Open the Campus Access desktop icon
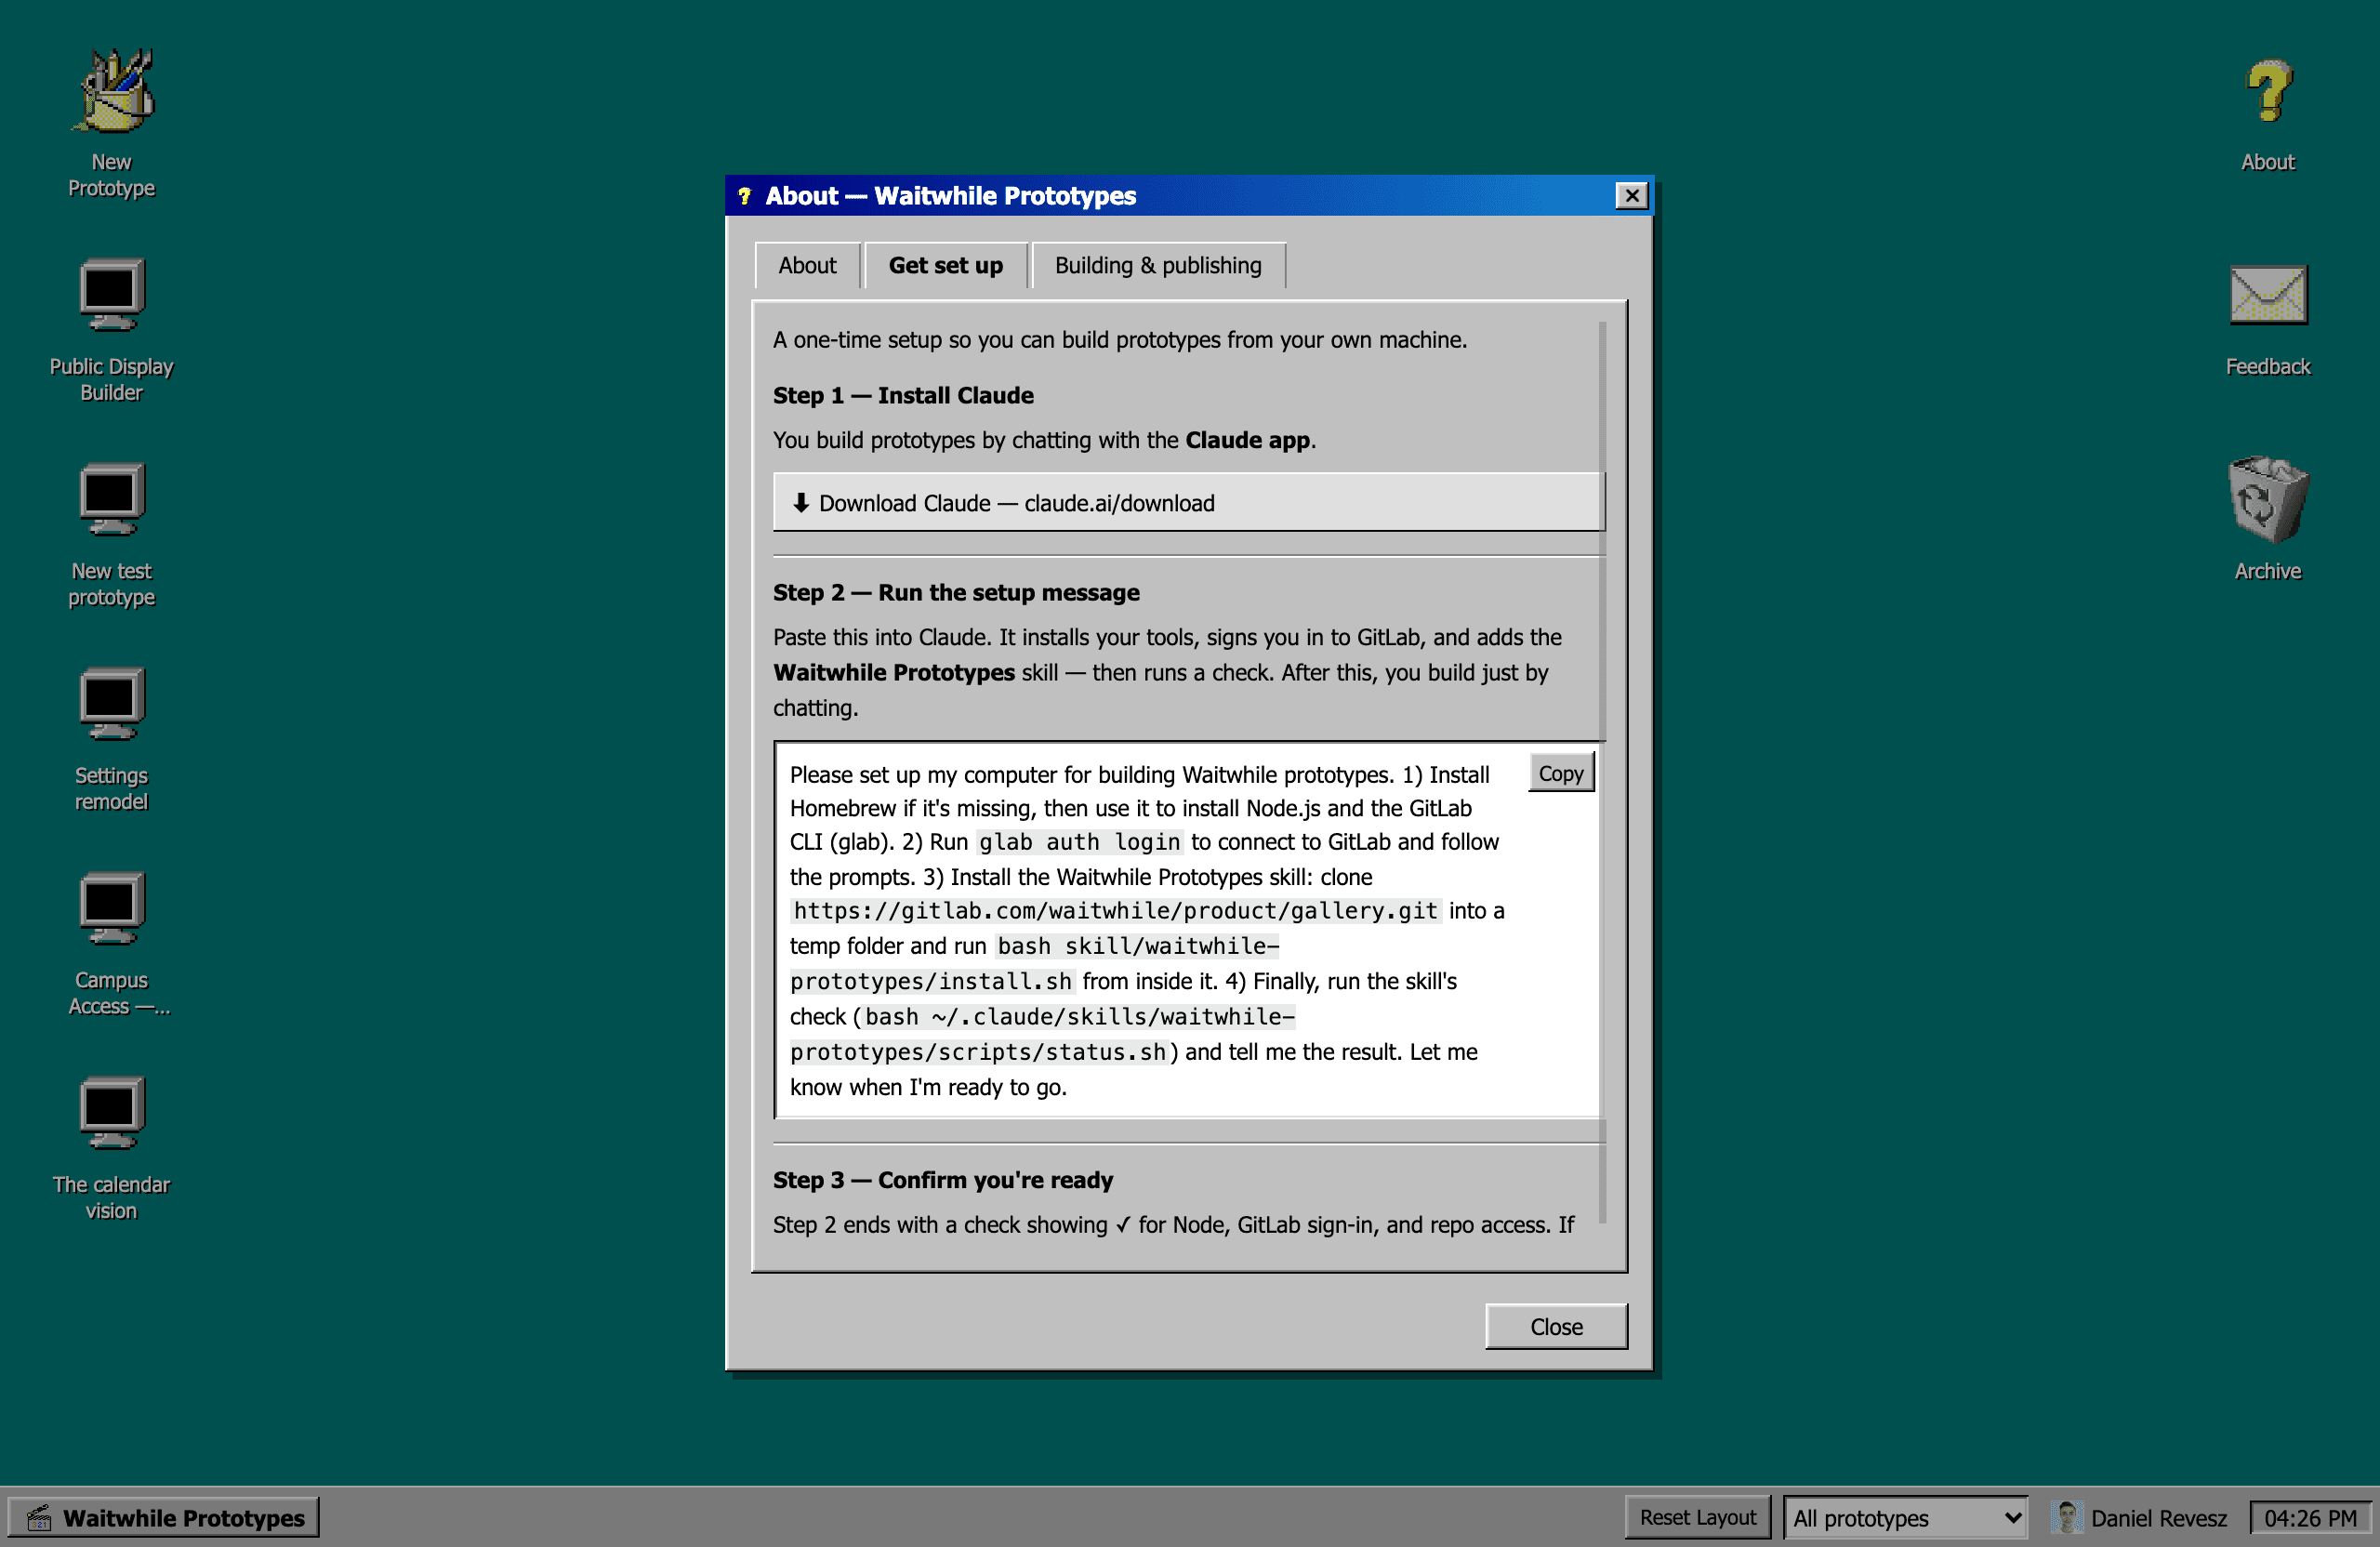2380x1547 pixels. click(111, 944)
